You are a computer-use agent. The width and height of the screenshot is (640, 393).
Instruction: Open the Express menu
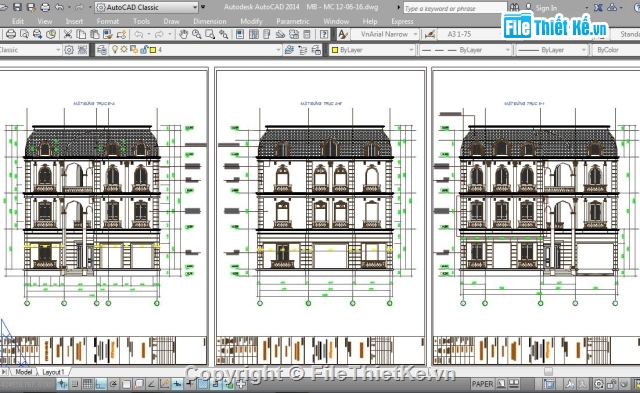[x=402, y=21]
